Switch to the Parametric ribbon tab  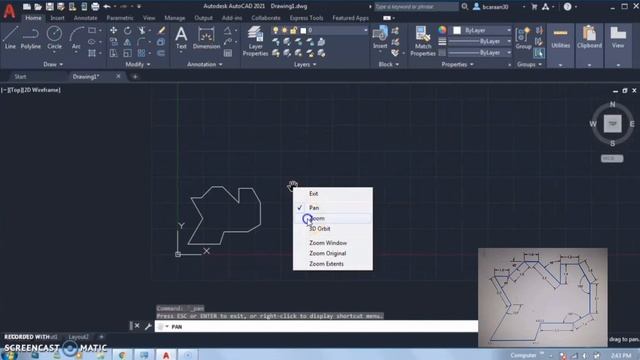click(120, 18)
